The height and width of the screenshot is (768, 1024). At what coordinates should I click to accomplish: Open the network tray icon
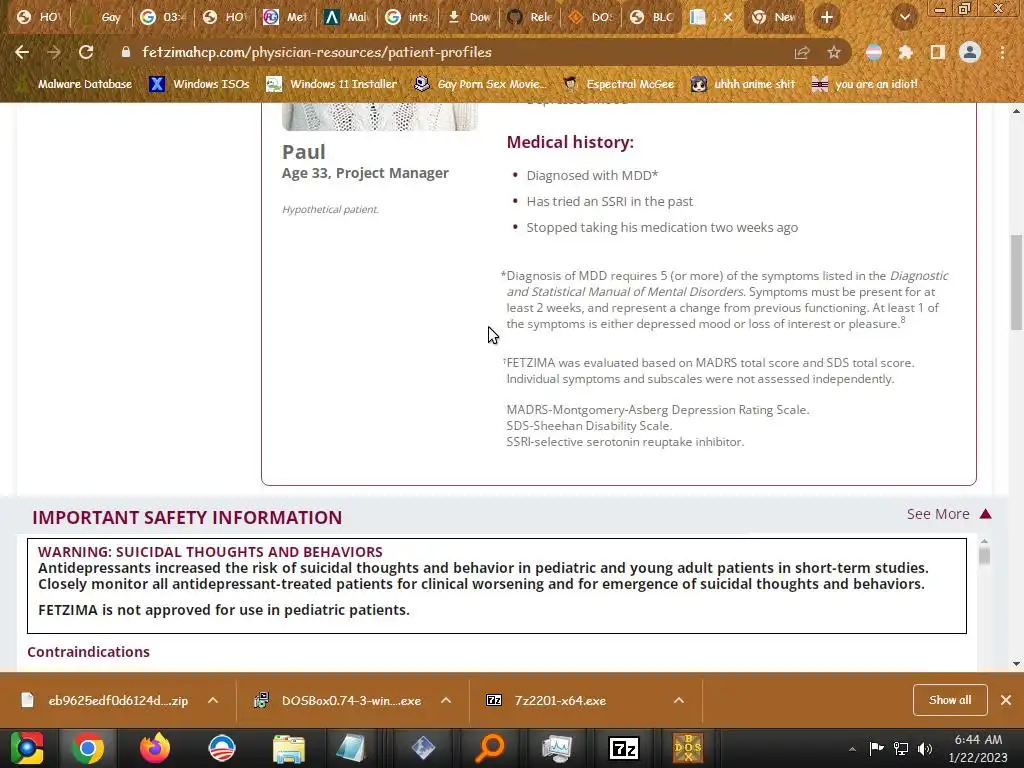tap(901, 748)
